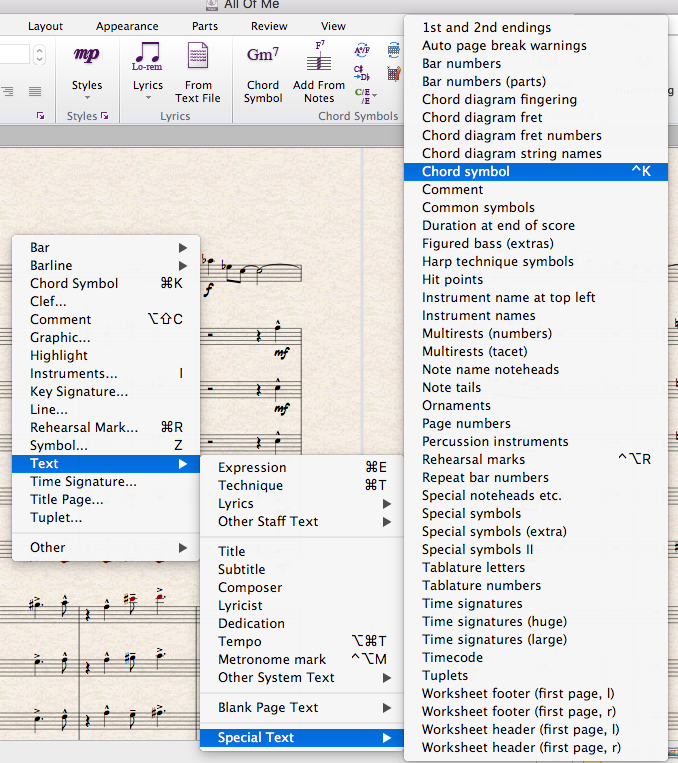Click the justify text alignment icon
Screen dimensions: 678x763
pos(35,91)
